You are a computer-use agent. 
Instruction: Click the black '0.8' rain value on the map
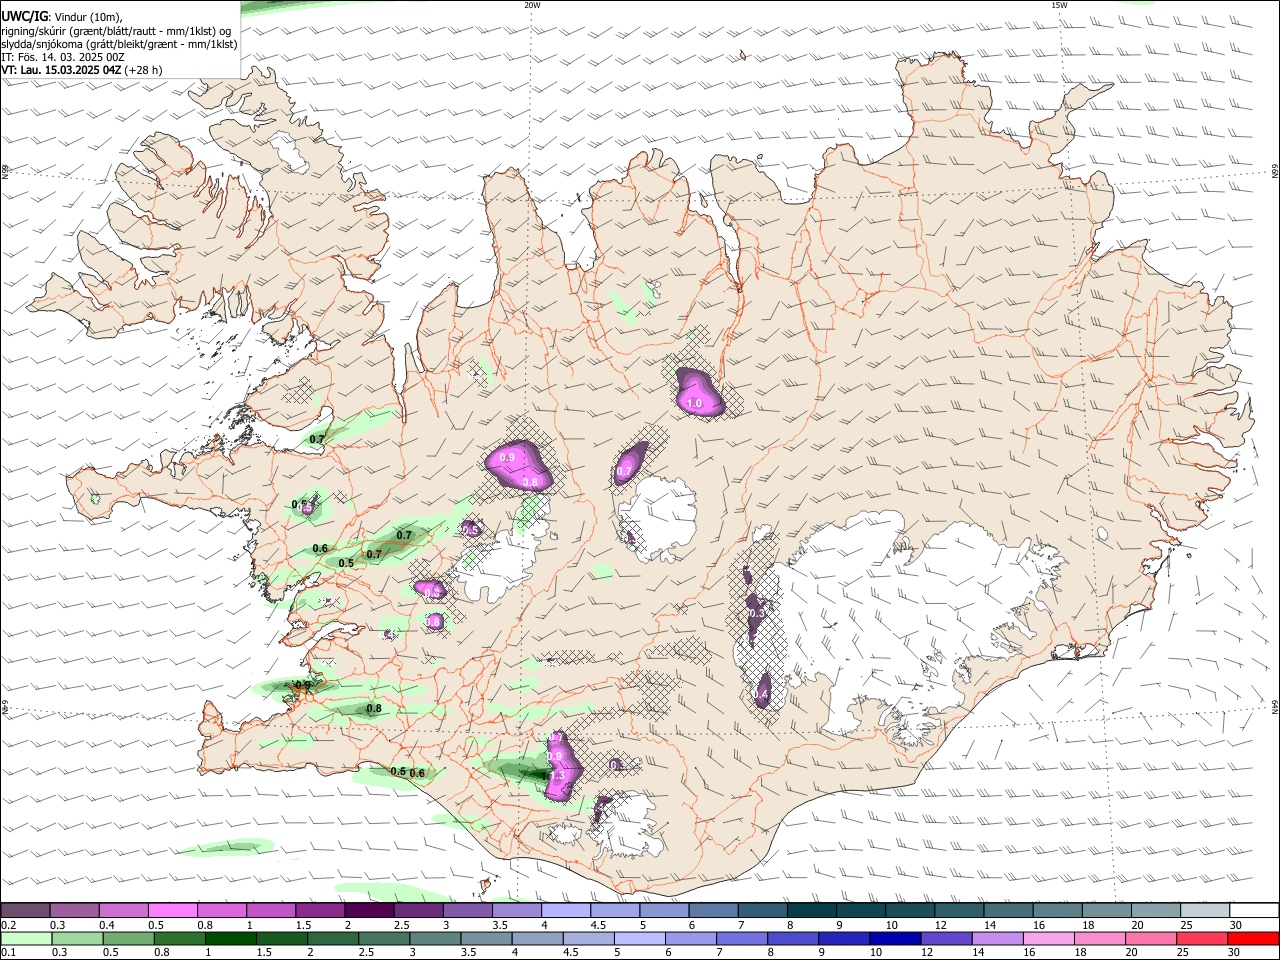click(x=374, y=709)
